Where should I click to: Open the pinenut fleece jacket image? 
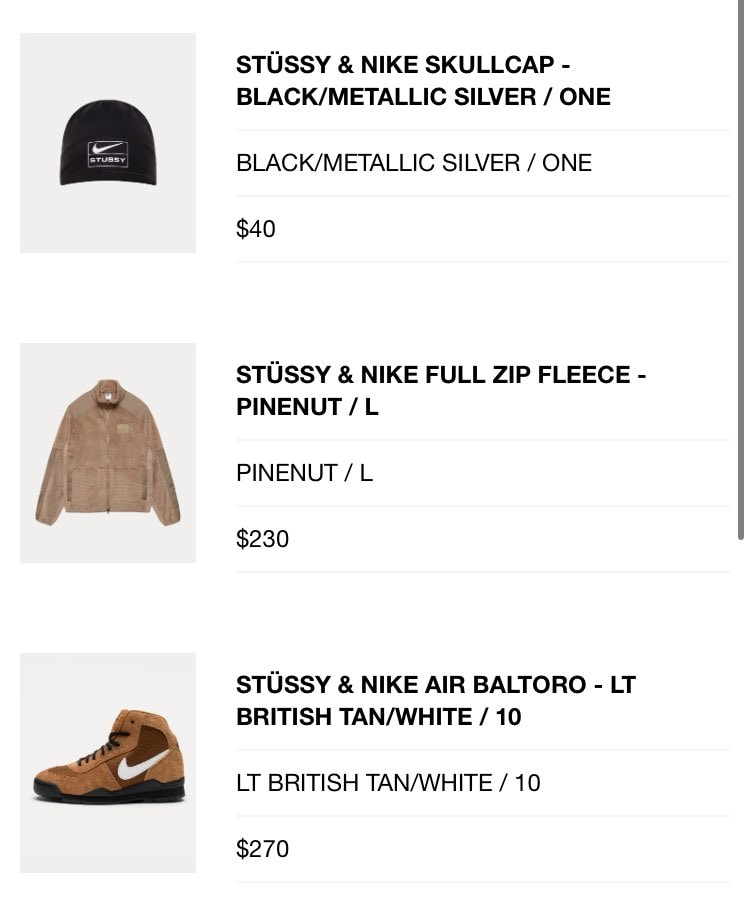108,453
